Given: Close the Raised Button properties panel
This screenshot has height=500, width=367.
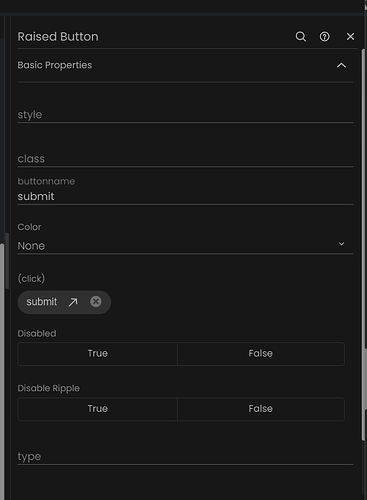Looking at the screenshot, I should [350, 36].
